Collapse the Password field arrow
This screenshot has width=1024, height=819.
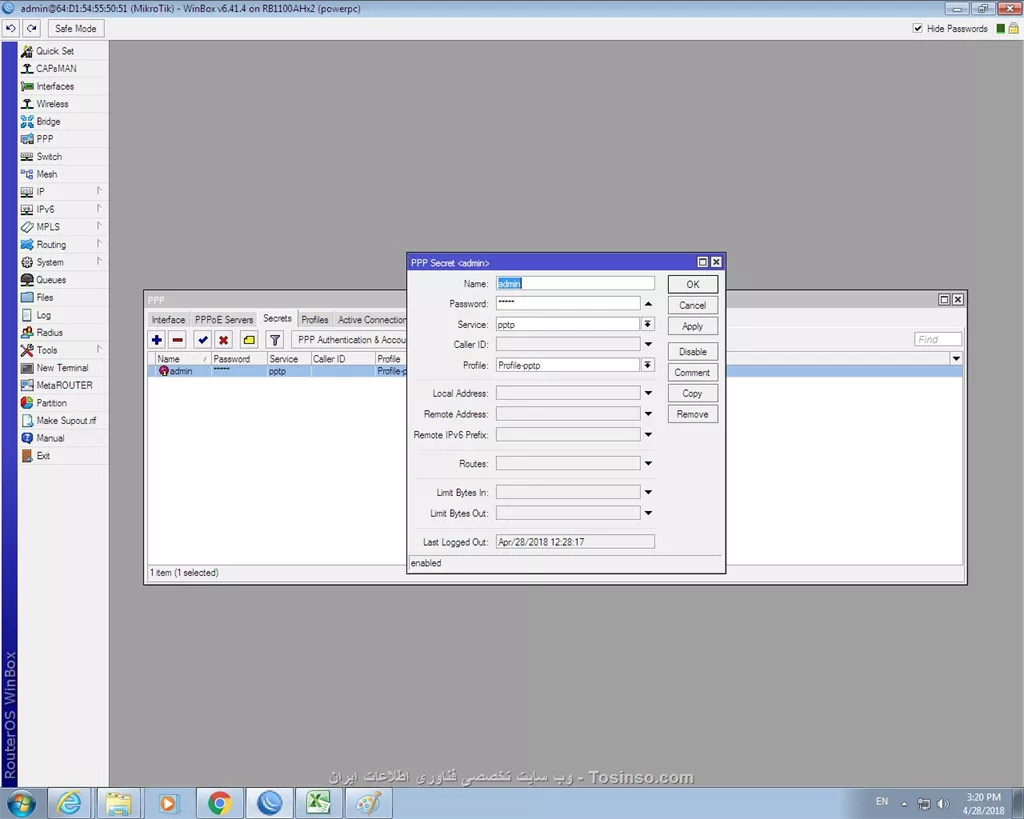[648, 304]
